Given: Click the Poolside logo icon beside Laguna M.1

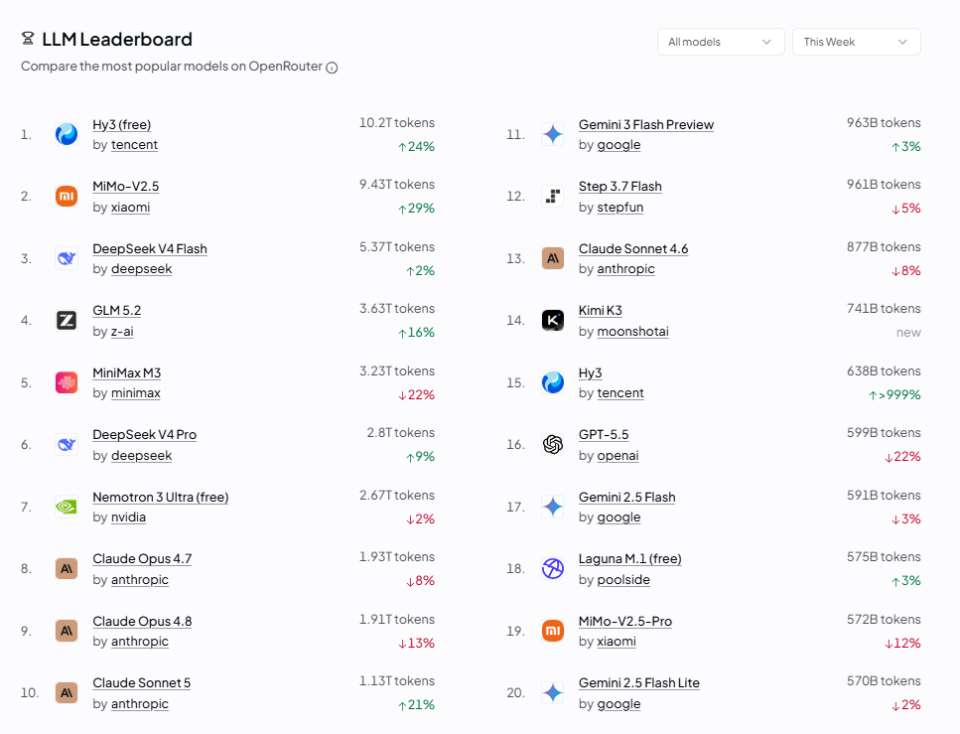Looking at the screenshot, I should tap(553, 569).
